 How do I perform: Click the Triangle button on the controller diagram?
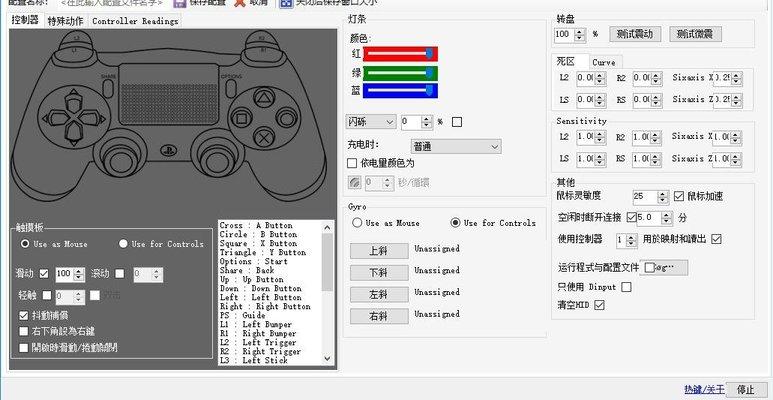[263, 99]
